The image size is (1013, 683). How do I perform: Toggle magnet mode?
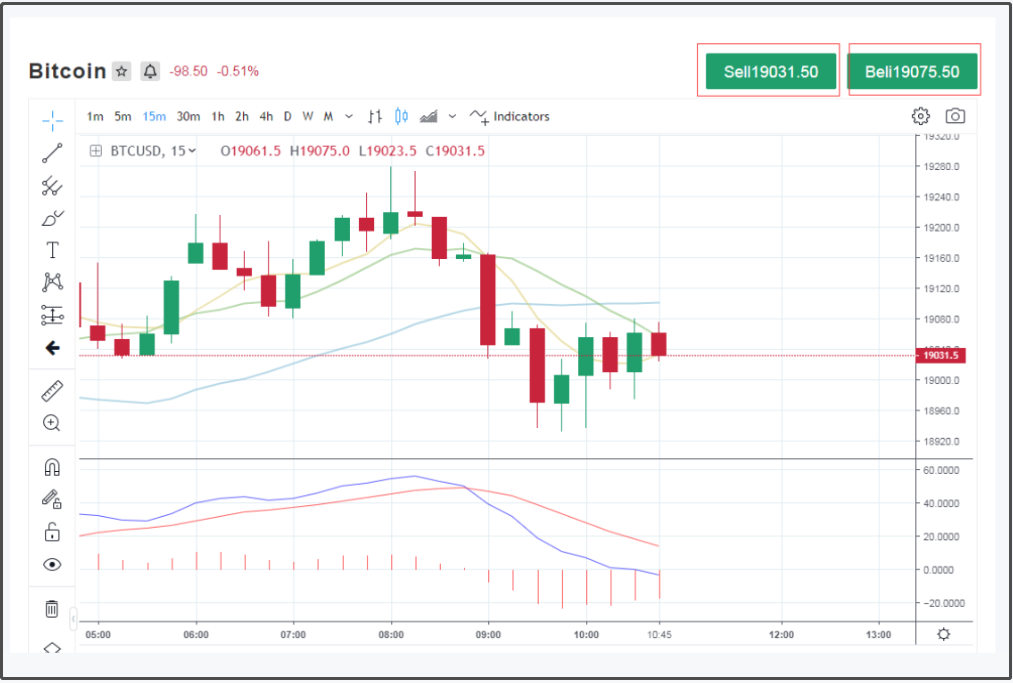[52, 467]
